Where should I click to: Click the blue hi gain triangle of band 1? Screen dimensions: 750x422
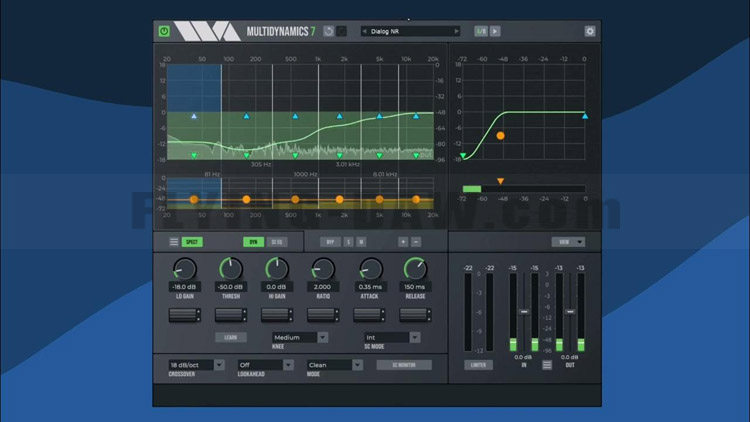click(194, 116)
